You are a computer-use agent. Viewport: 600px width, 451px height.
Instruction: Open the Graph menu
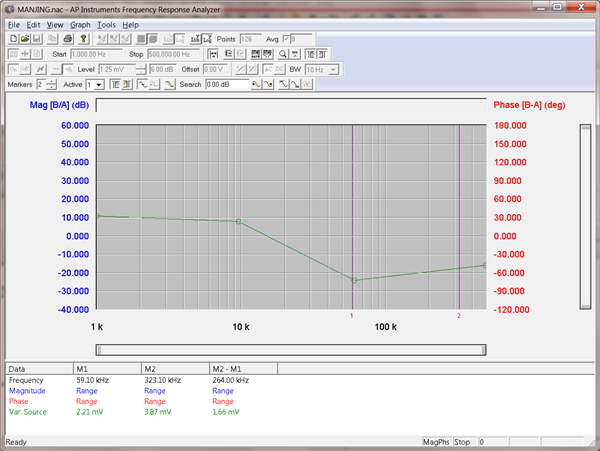tap(81, 24)
